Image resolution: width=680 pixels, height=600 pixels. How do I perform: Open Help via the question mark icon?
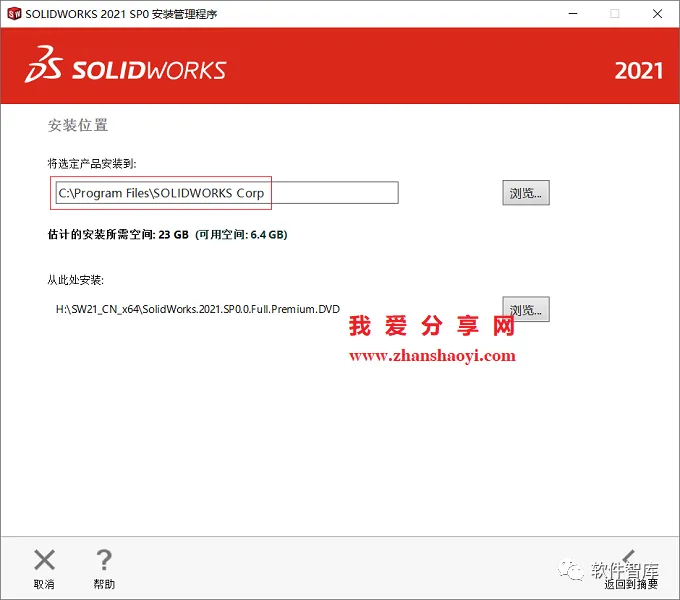coord(104,560)
